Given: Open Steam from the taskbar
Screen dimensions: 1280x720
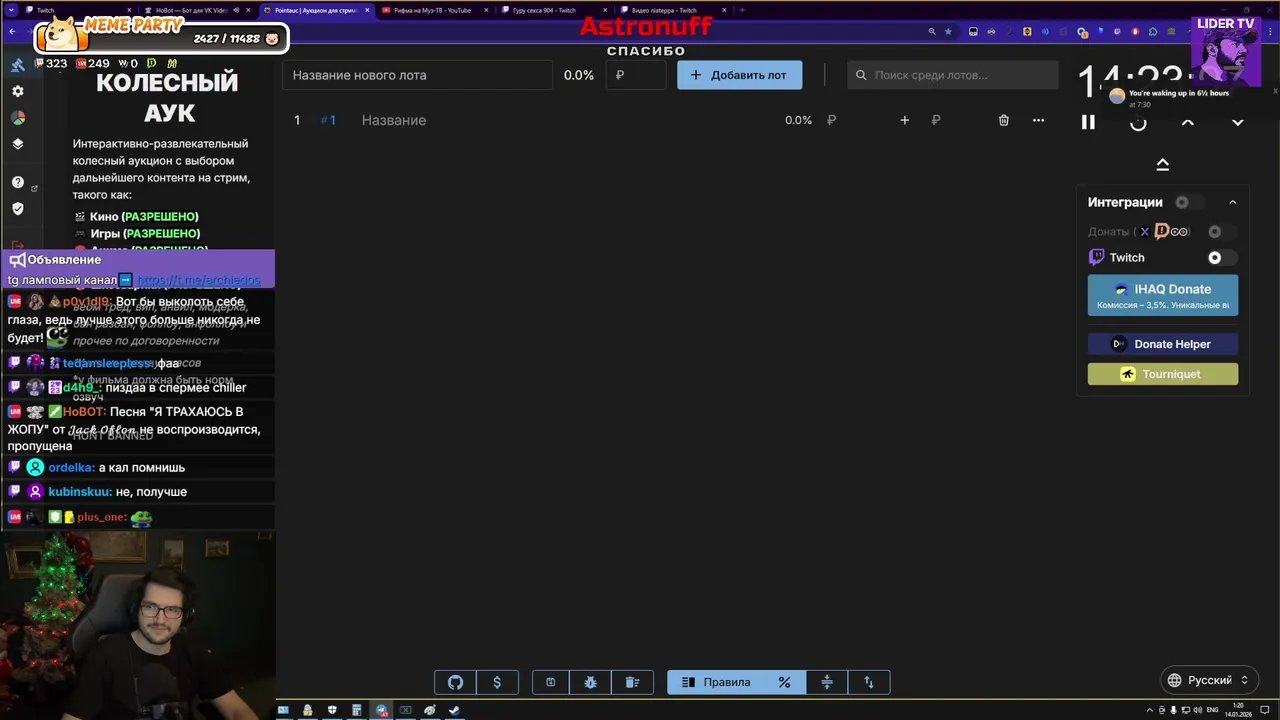Looking at the screenshot, I should (454, 710).
